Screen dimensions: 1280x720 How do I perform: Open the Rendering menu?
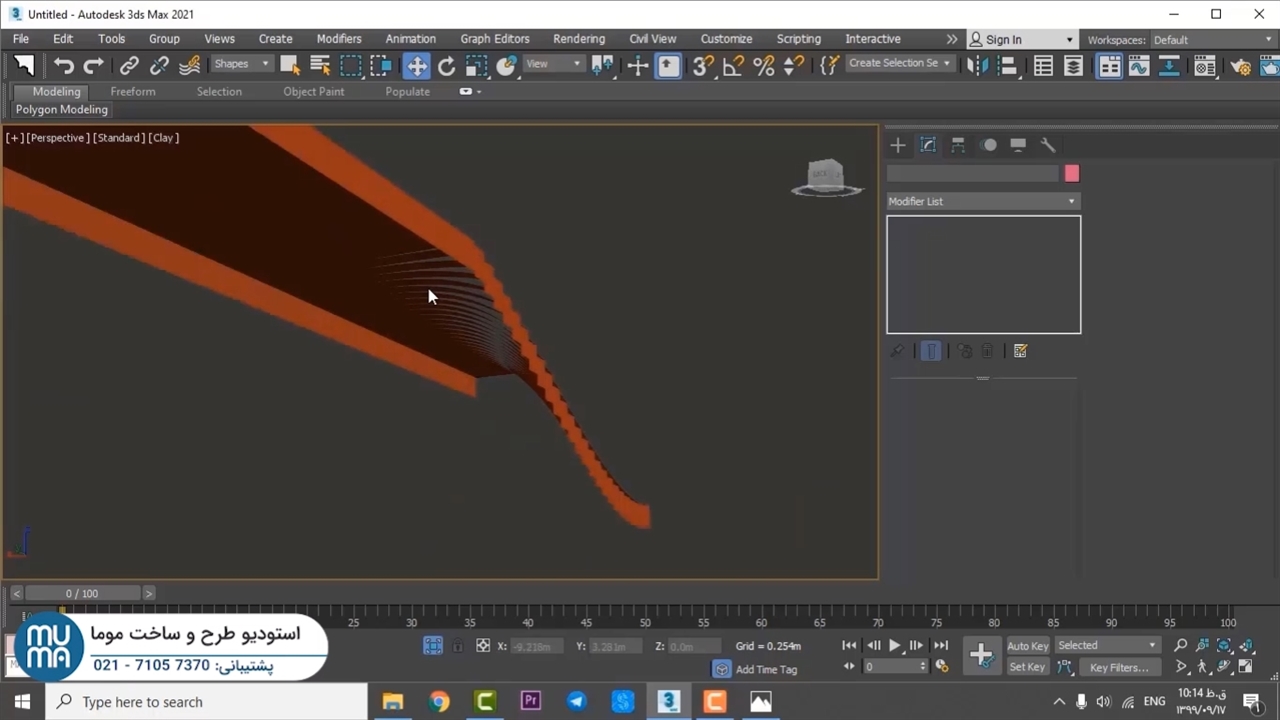click(578, 39)
